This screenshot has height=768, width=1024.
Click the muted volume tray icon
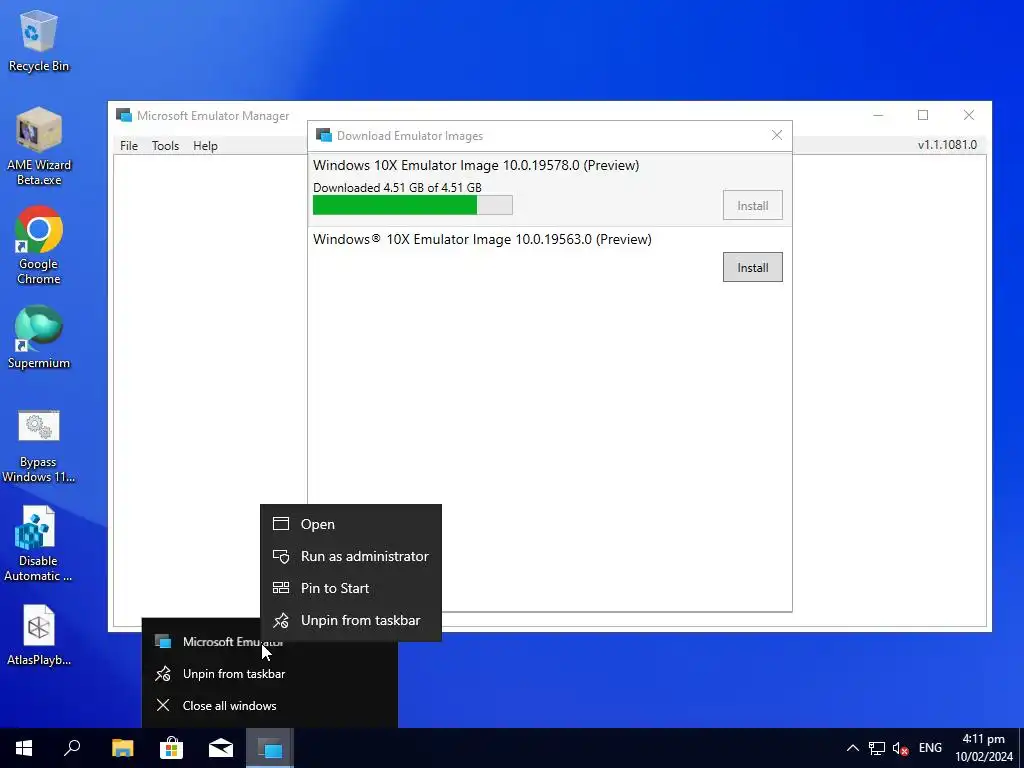click(x=901, y=748)
